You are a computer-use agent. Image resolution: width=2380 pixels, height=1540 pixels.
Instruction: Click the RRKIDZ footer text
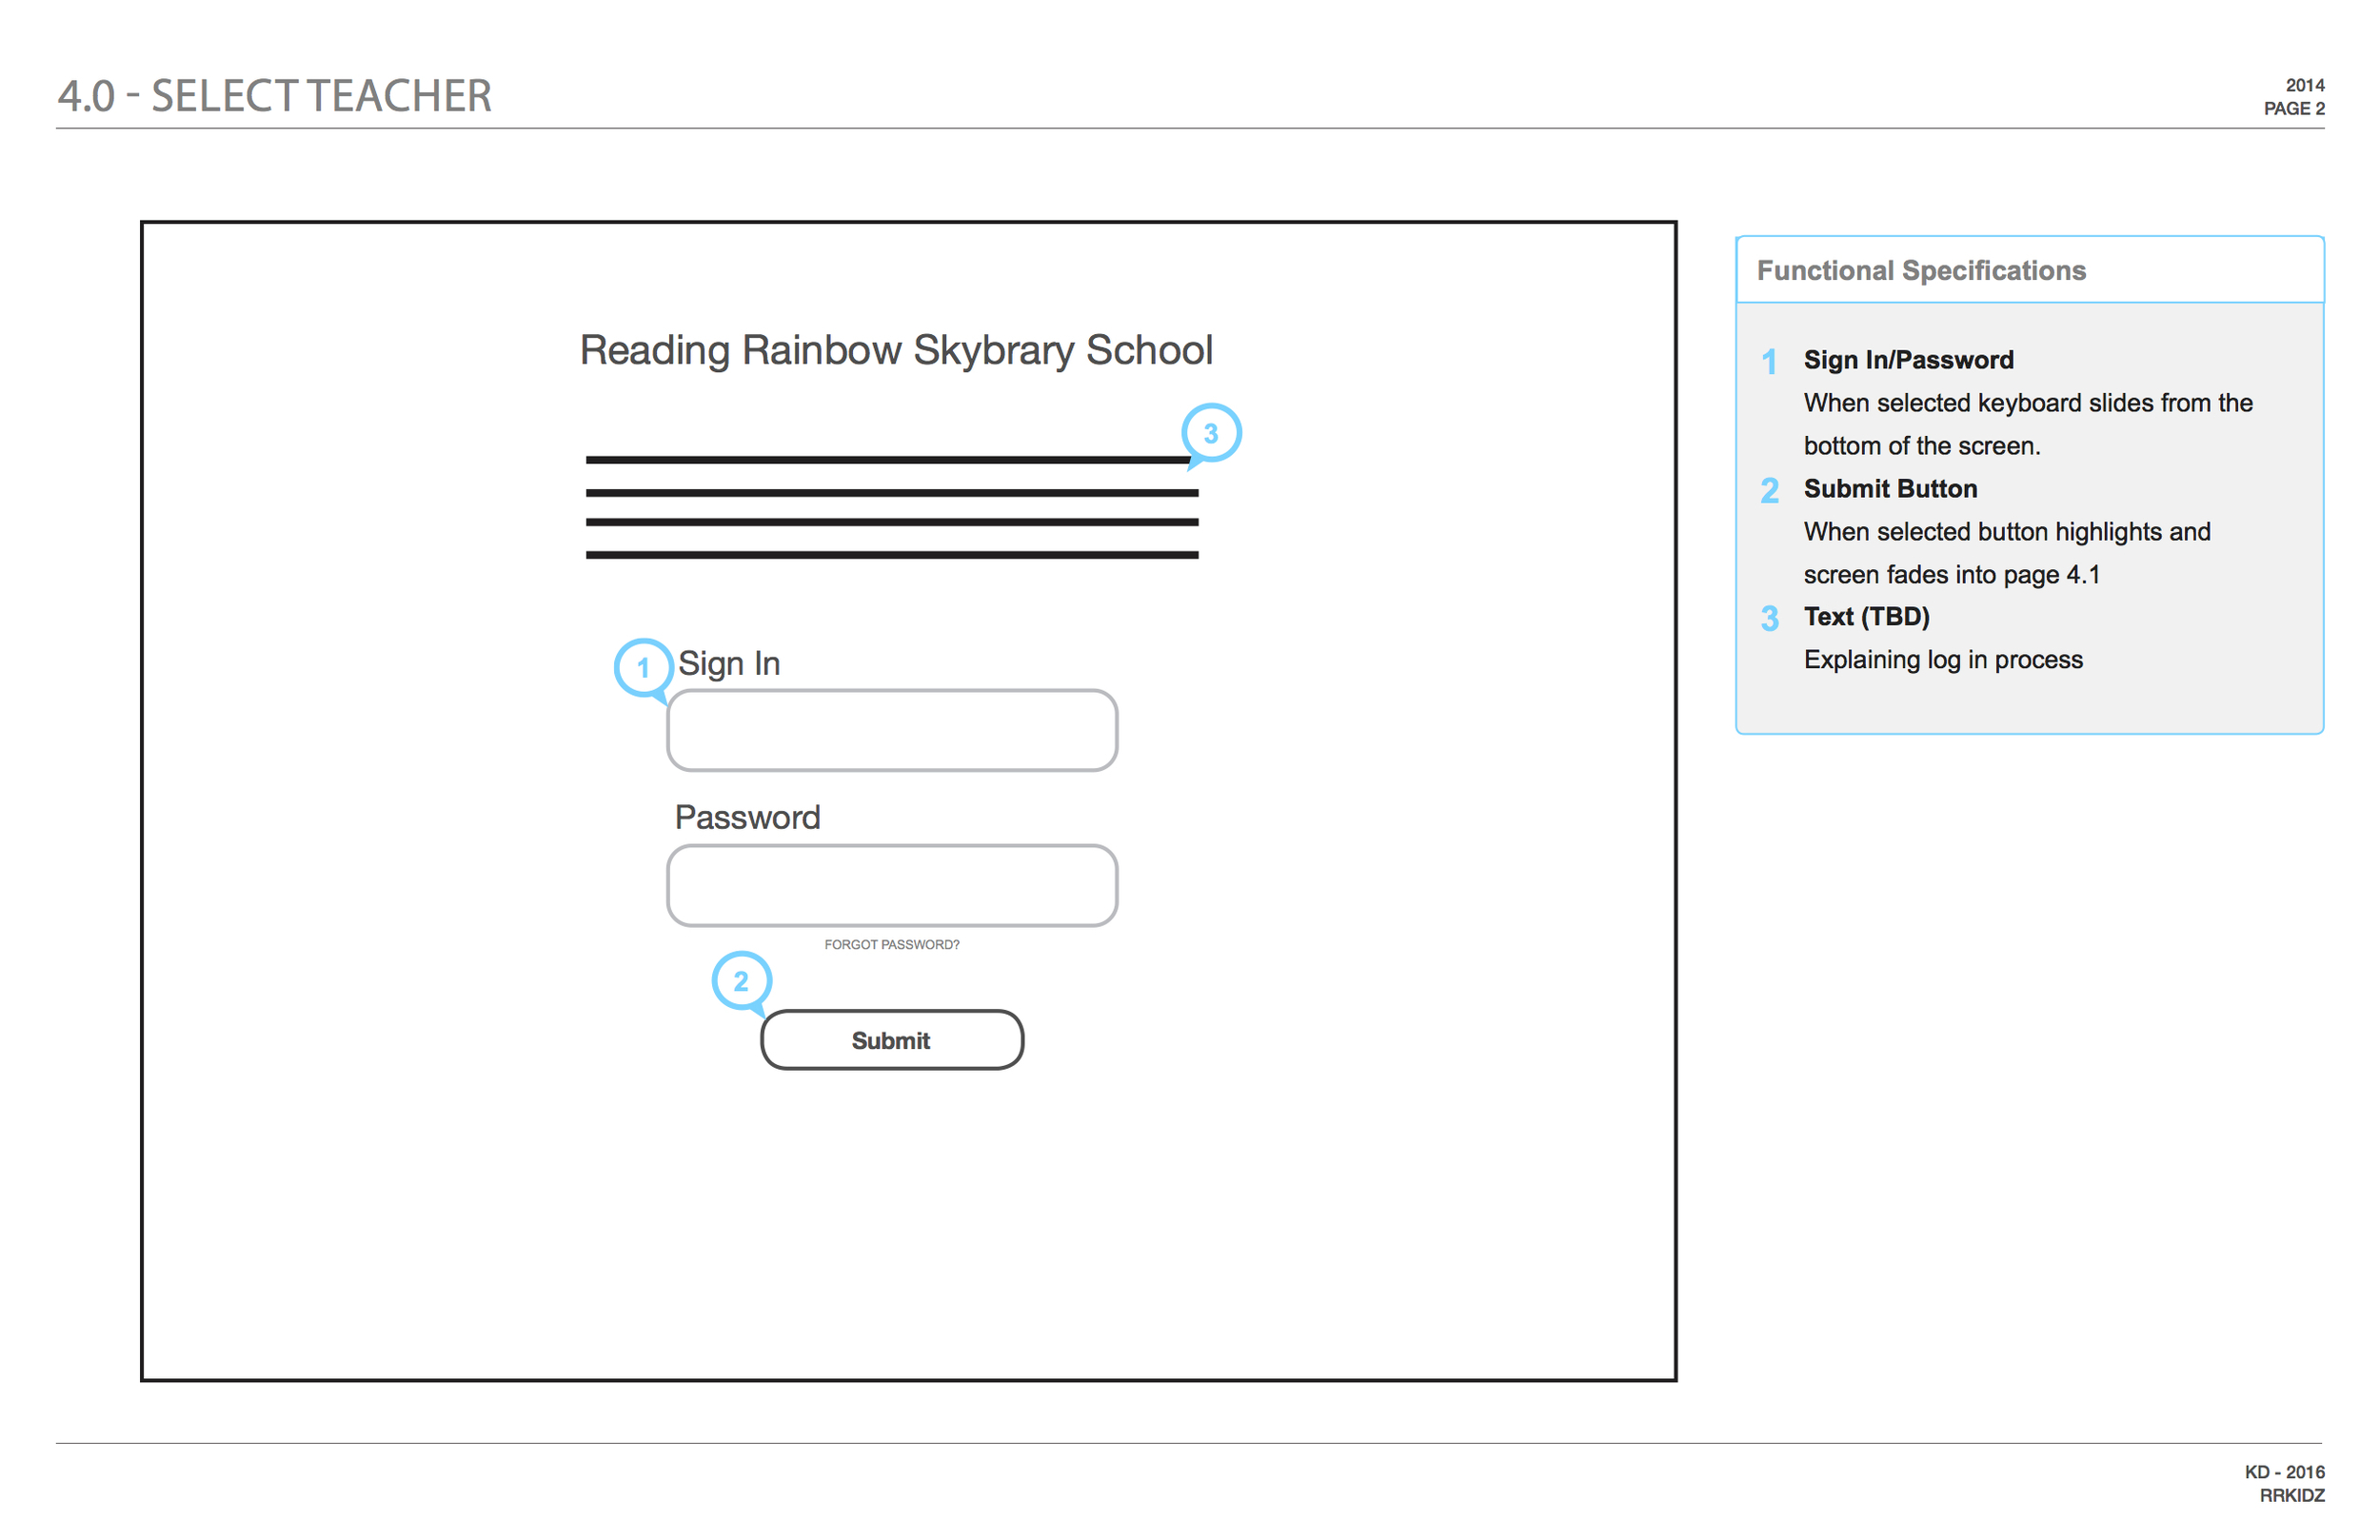2292,1496
